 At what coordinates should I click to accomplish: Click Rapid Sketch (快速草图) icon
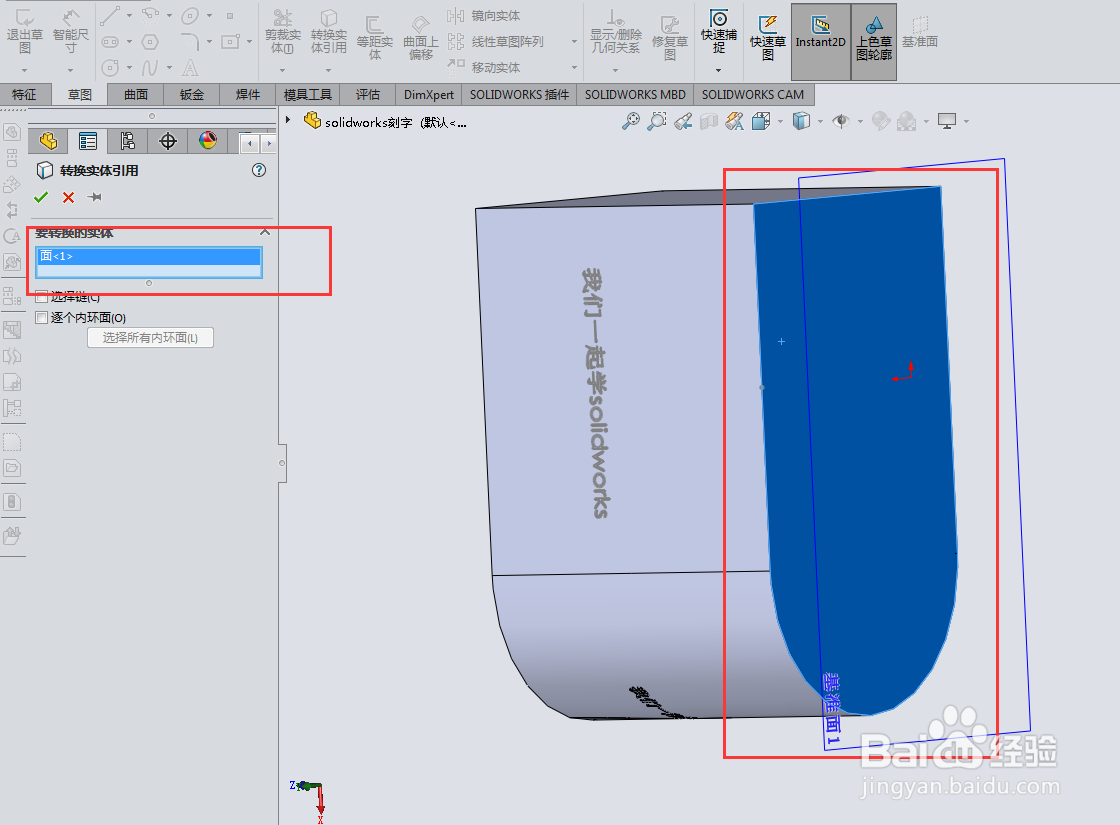coord(768,24)
